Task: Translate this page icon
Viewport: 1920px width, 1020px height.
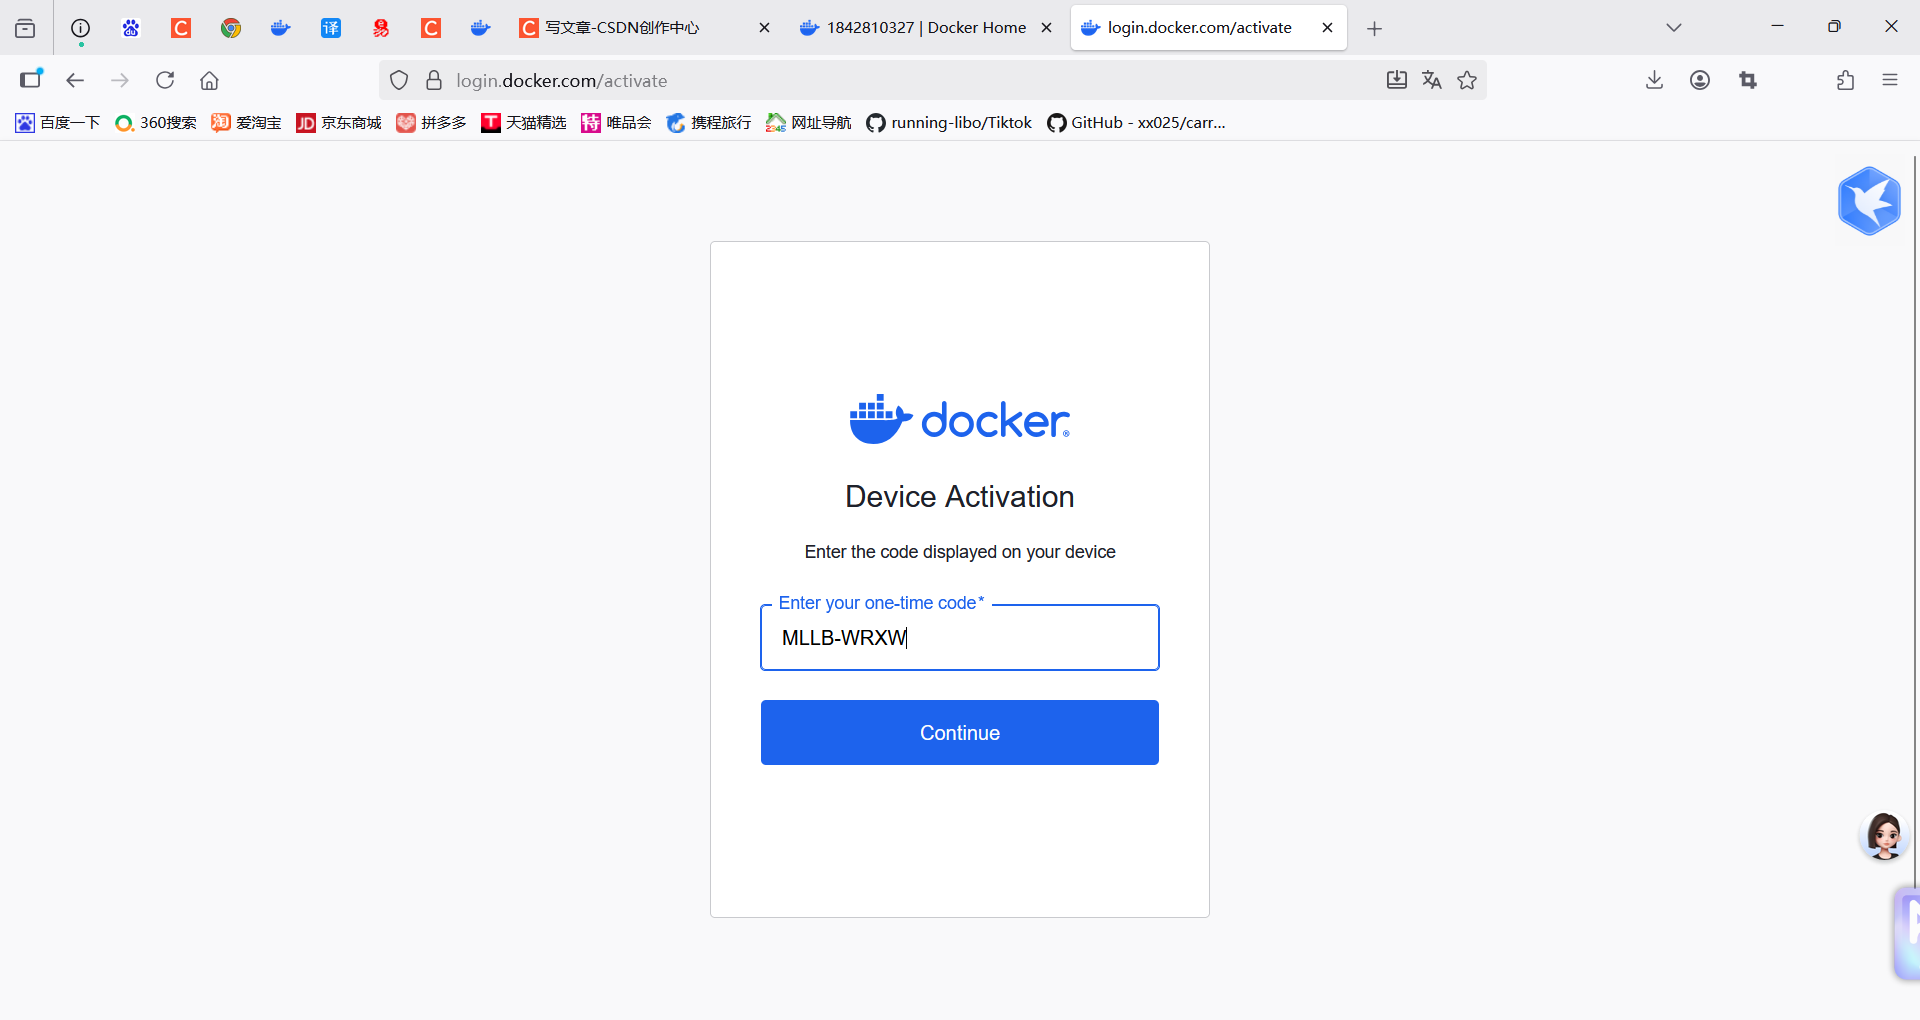Action: 1432,80
